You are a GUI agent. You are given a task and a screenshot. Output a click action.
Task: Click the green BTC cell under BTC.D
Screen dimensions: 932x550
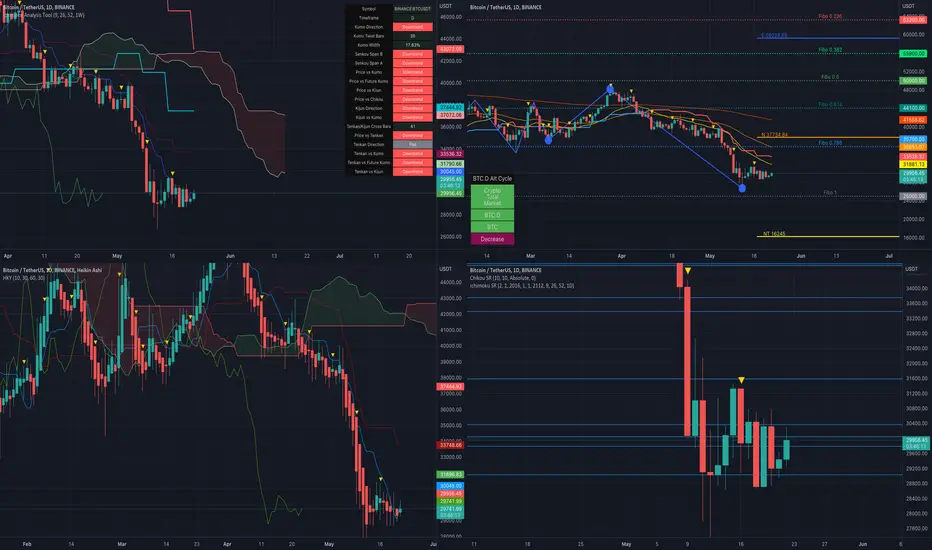[x=492, y=227]
